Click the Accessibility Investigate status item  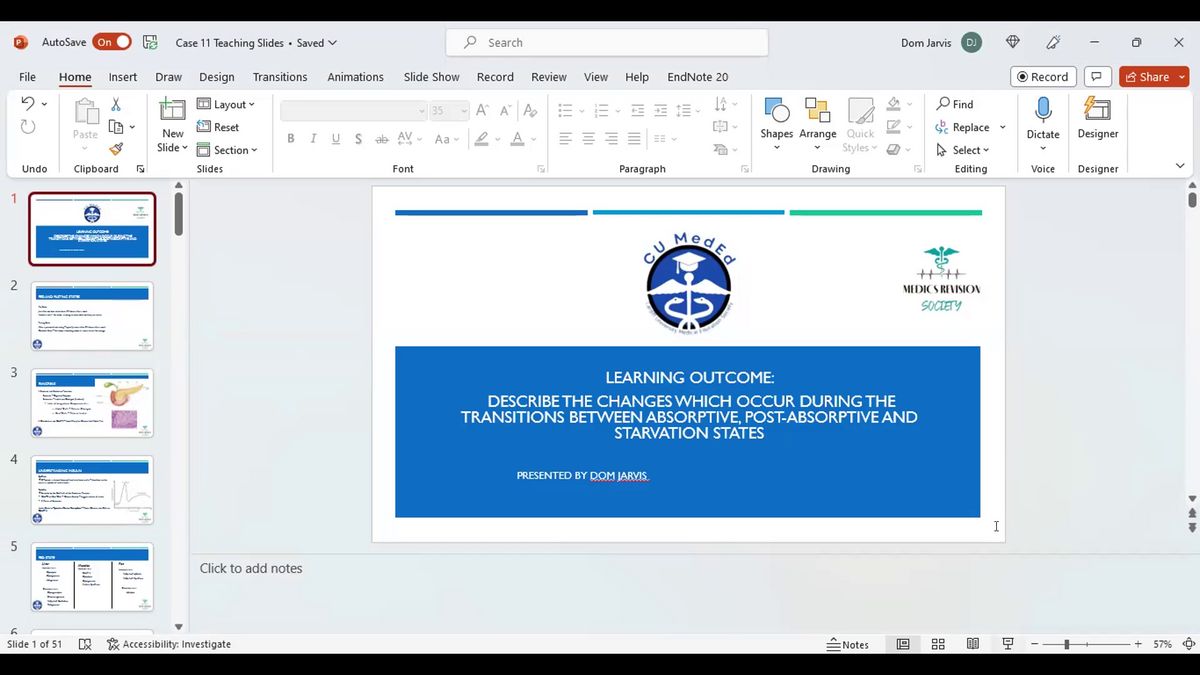169,644
